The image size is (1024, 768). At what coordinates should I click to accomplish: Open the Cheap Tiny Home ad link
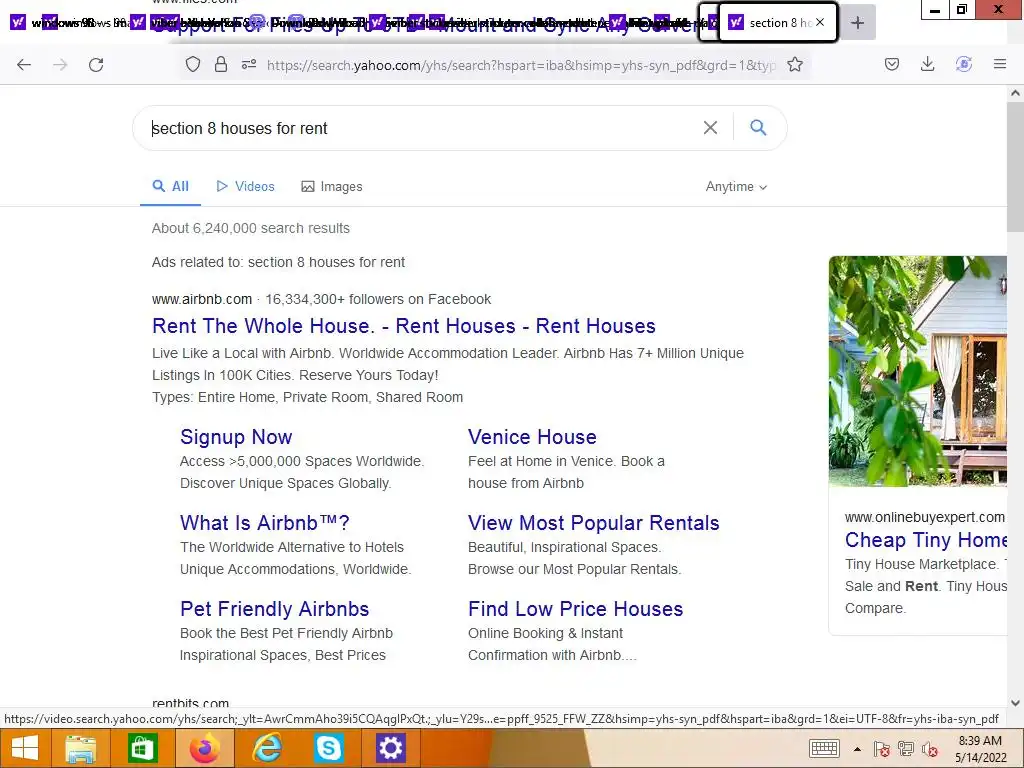(925, 540)
